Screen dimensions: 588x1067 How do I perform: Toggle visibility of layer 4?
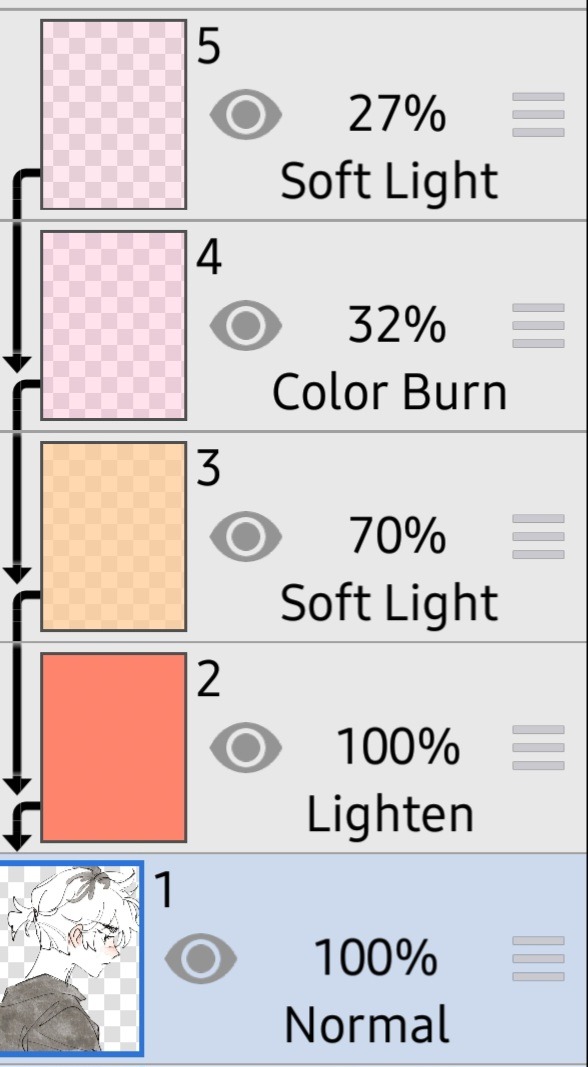pos(246,325)
